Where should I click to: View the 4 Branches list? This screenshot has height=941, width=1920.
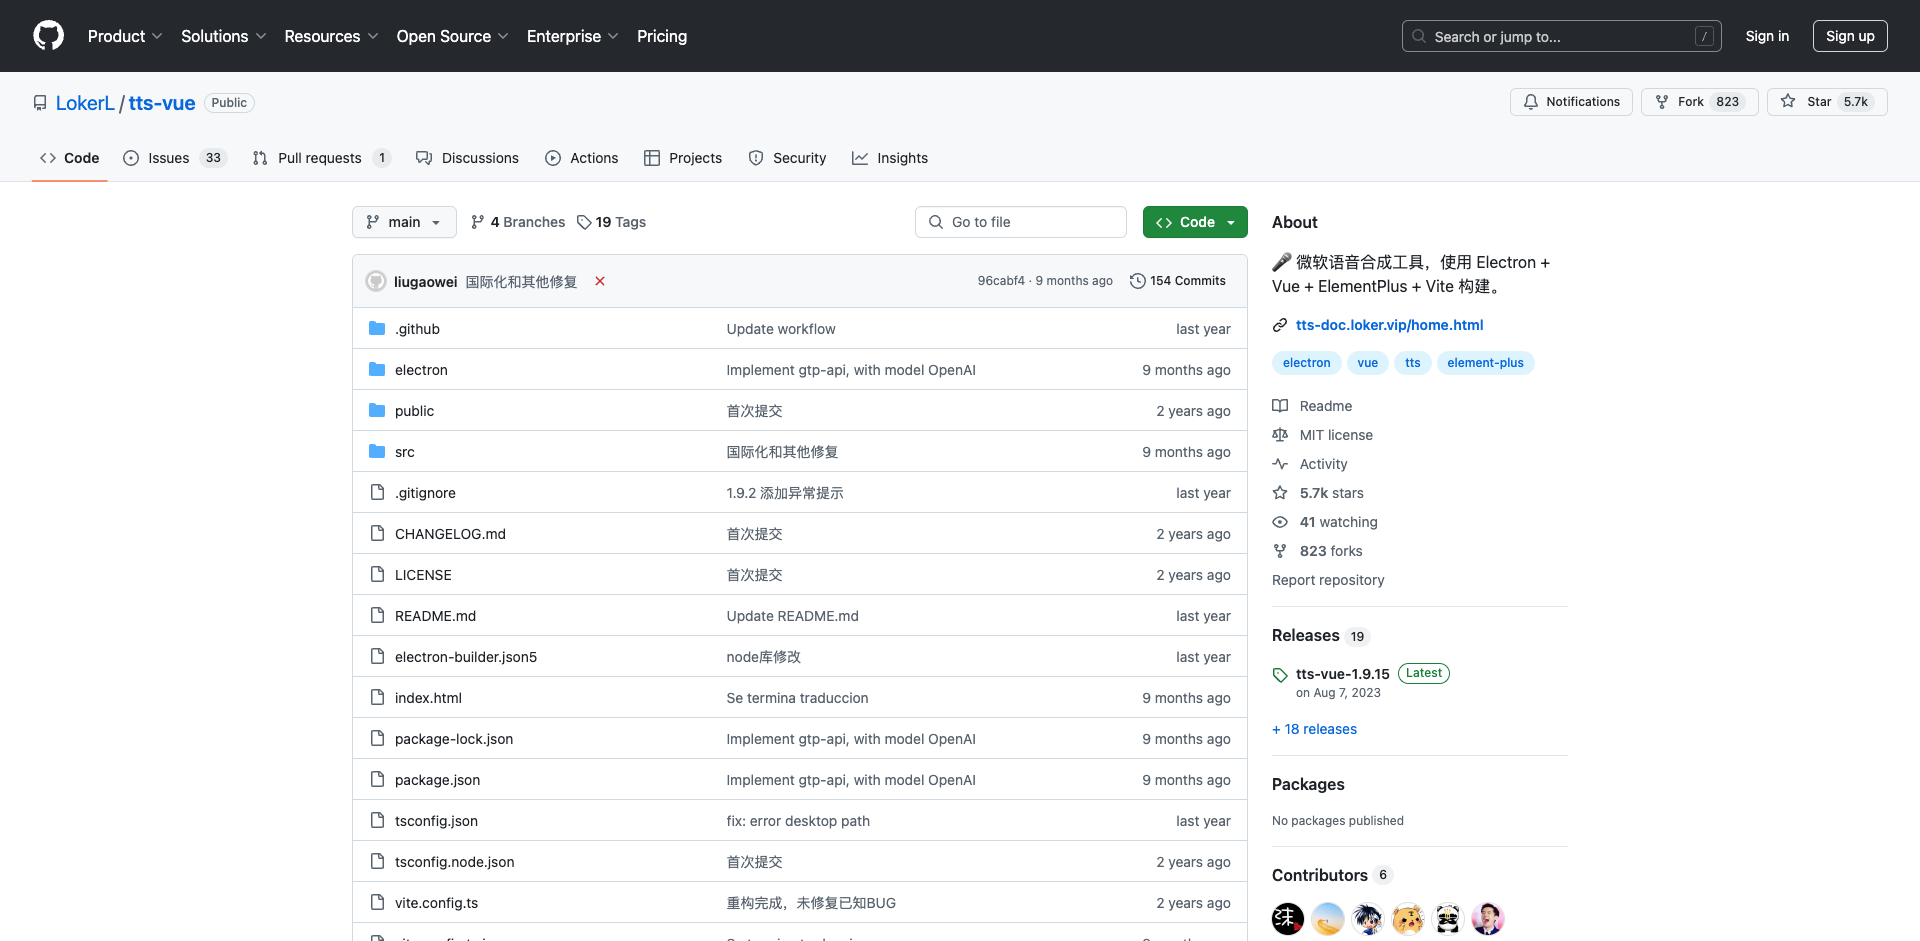point(518,222)
